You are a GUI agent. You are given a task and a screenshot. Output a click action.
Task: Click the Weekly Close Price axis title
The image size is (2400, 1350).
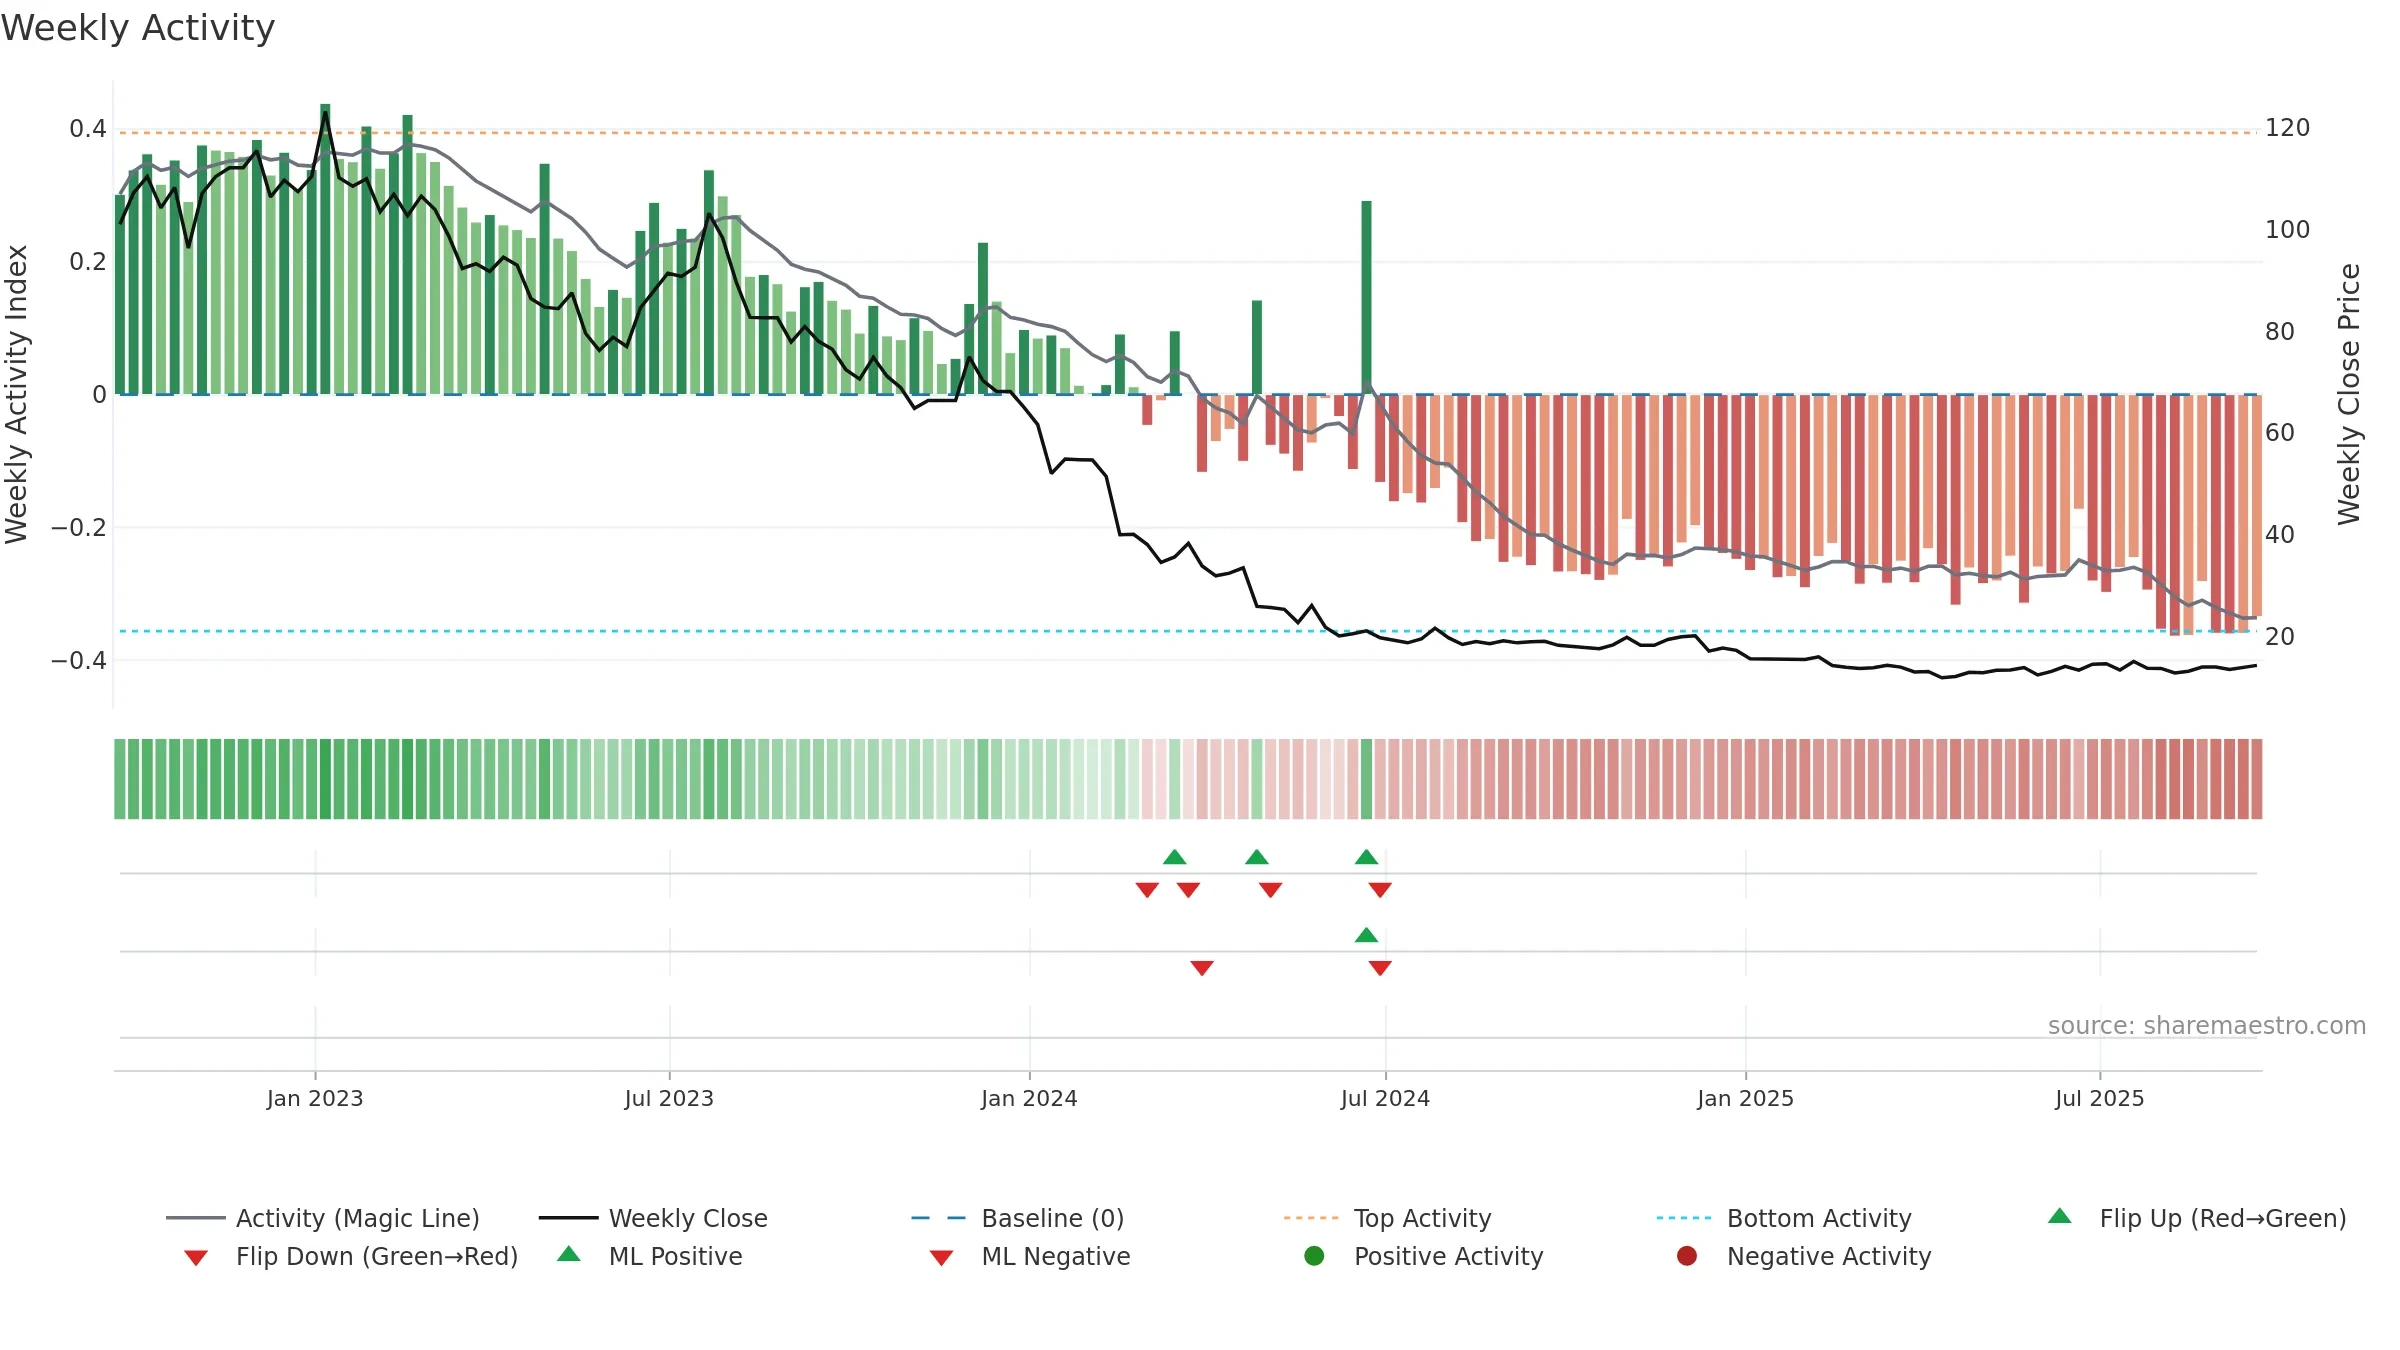2349,394
